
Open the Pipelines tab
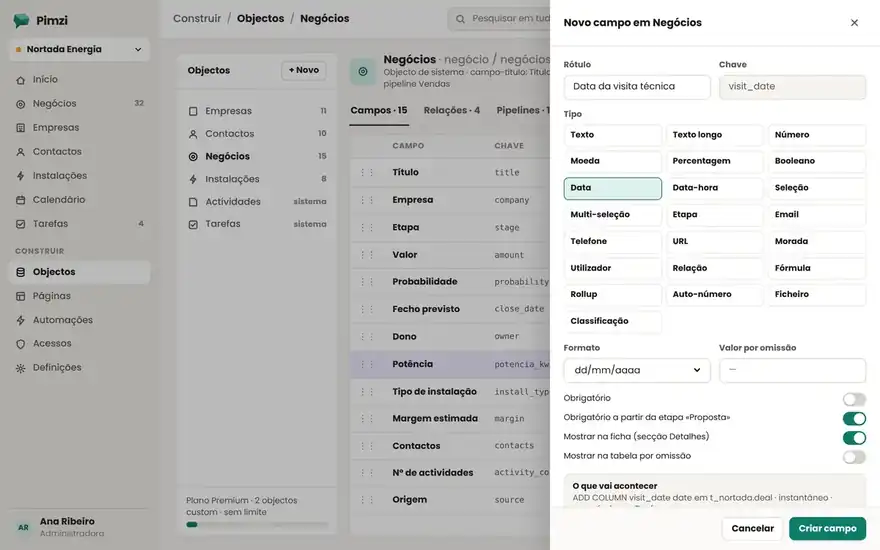[x=522, y=111]
